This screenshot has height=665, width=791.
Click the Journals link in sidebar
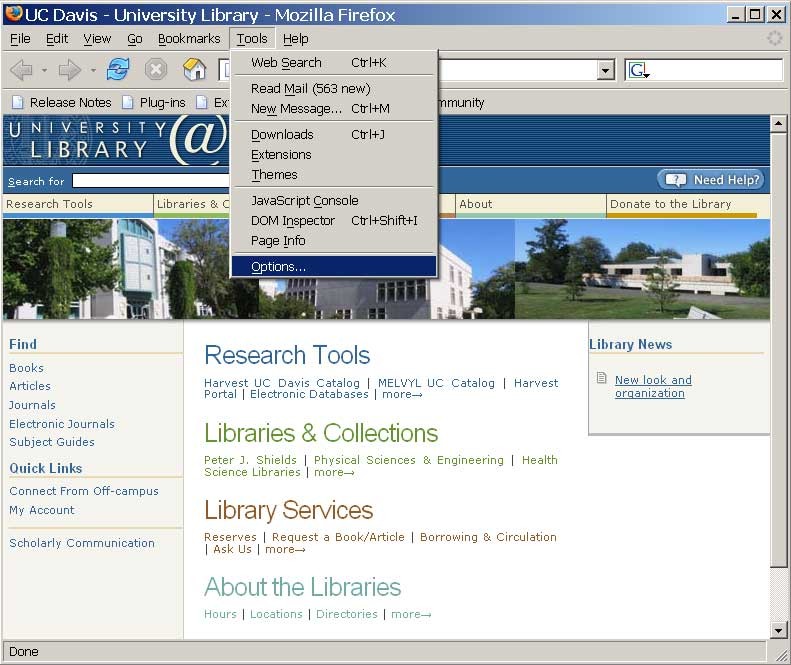(x=32, y=405)
